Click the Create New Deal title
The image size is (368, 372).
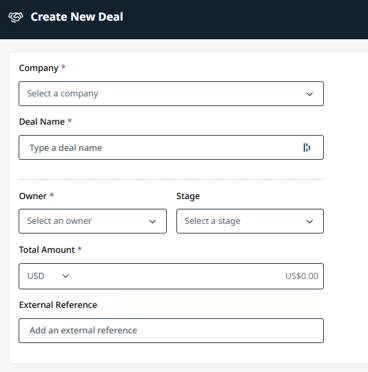[77, 17]
